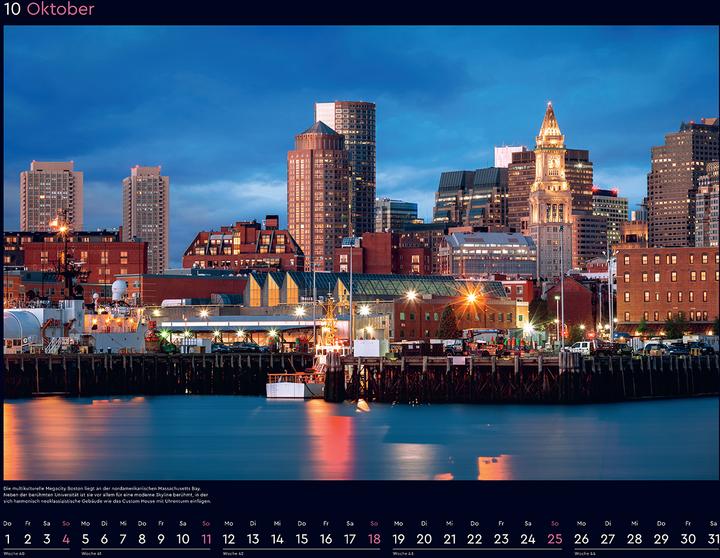Click the Boston skyline photo

coord(360,250)
